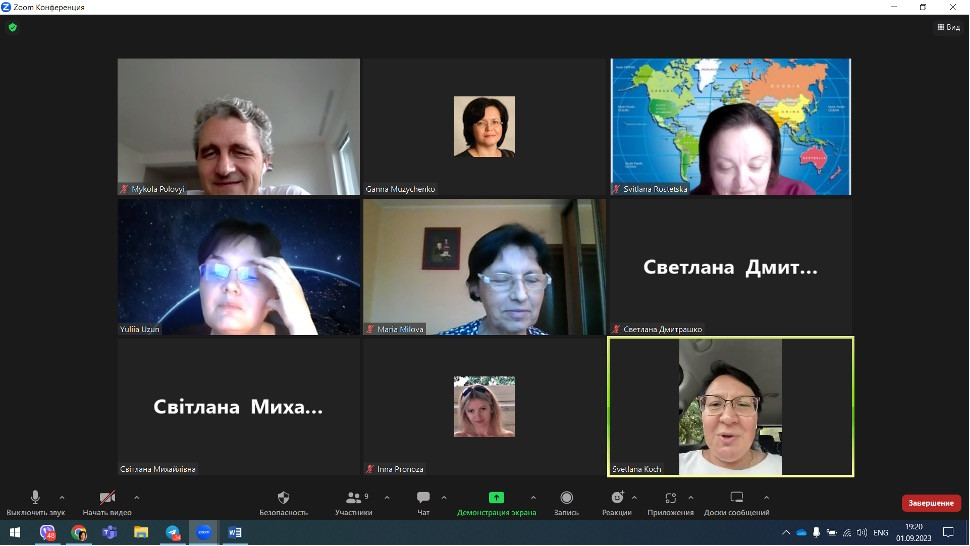Open Microsoft Teams from the taskbar
This screenshot has height=546, width=970.
(109, 532)
